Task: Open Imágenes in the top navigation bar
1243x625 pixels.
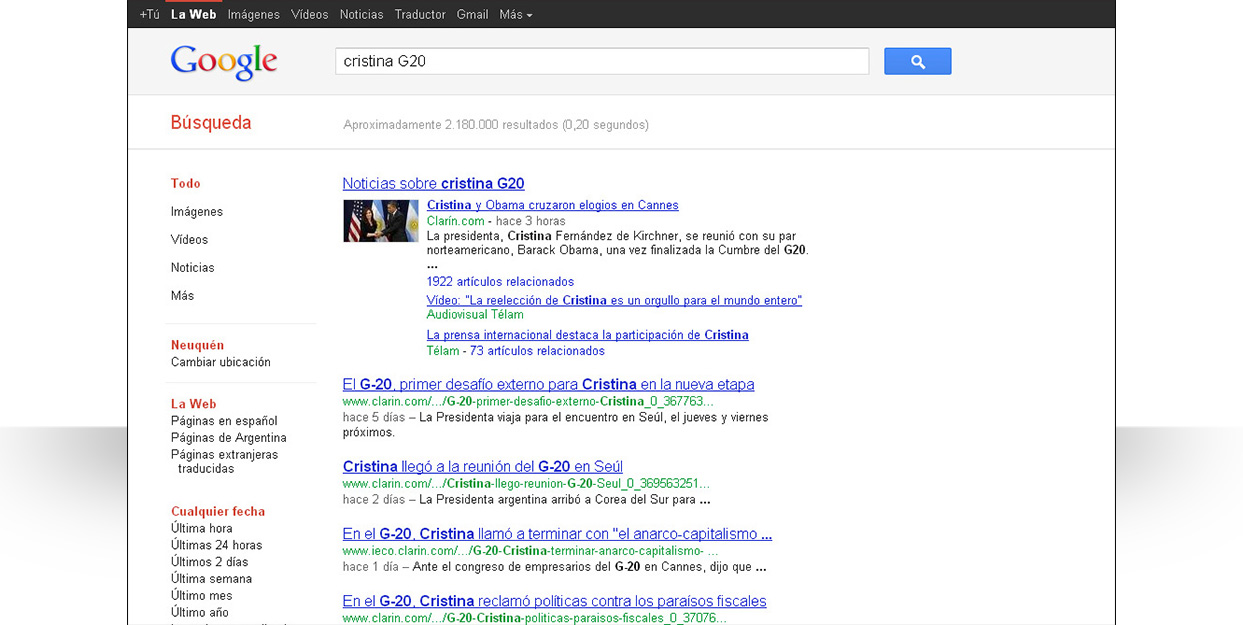Action: (253, 15)
